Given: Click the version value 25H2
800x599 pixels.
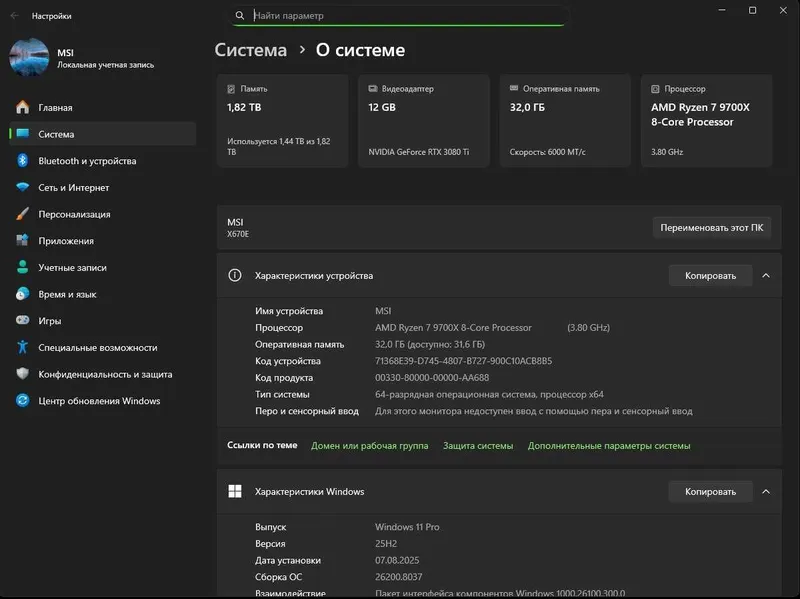Looking at the screenshot, I should [x=386, y=543].
